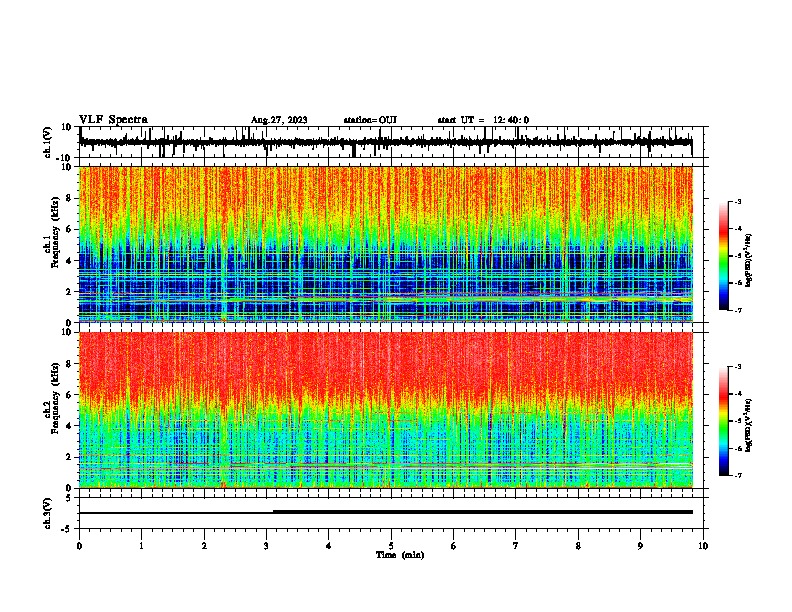
Task: Click inside the ch.1 spectrogram panel
Action: pos(386,244)
